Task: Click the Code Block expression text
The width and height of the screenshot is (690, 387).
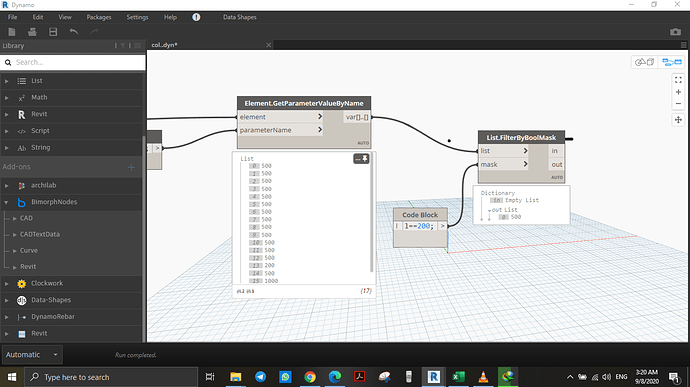Action: [419, 226]
